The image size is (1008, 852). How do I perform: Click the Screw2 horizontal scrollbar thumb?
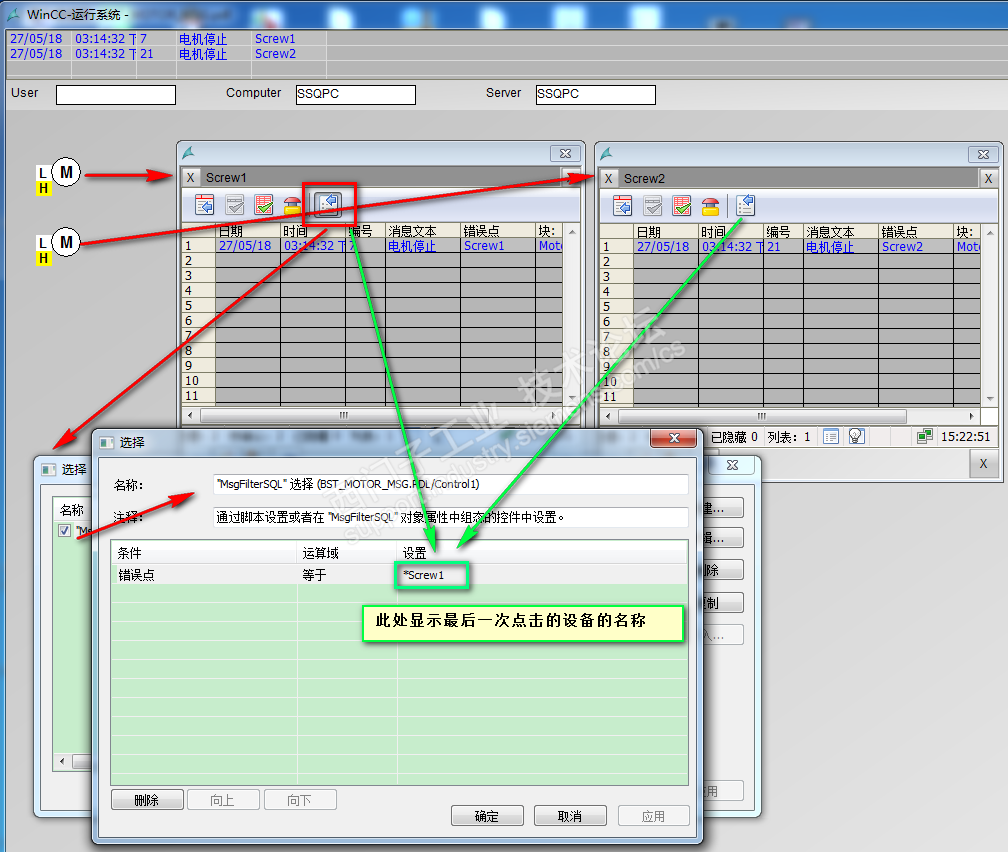point(762,416)
